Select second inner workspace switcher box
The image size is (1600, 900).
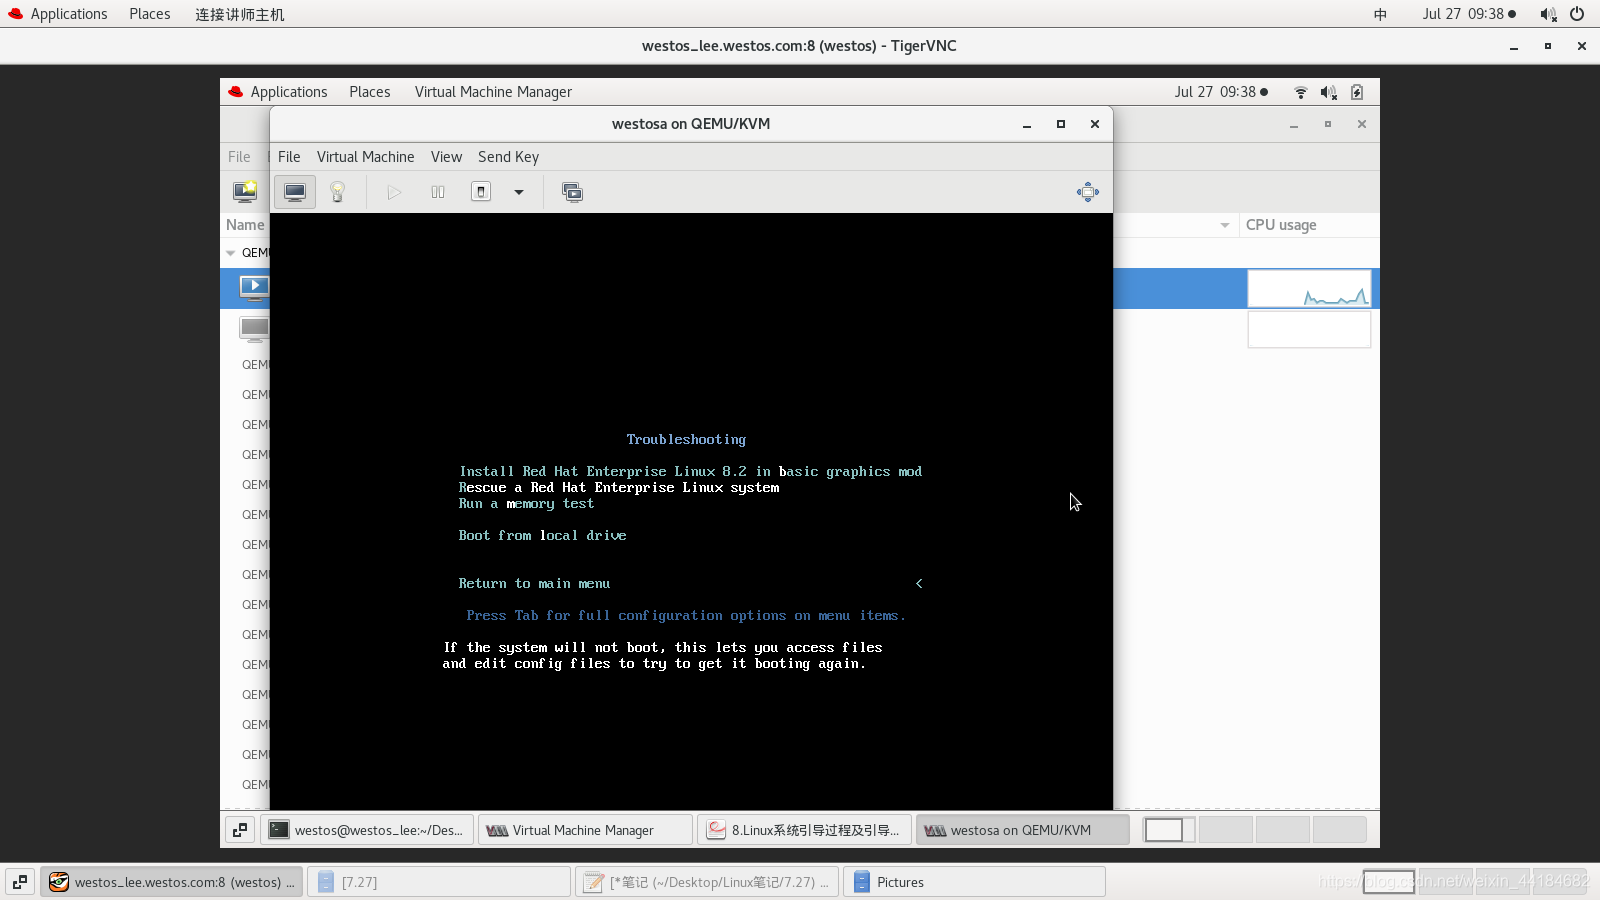1225,830
